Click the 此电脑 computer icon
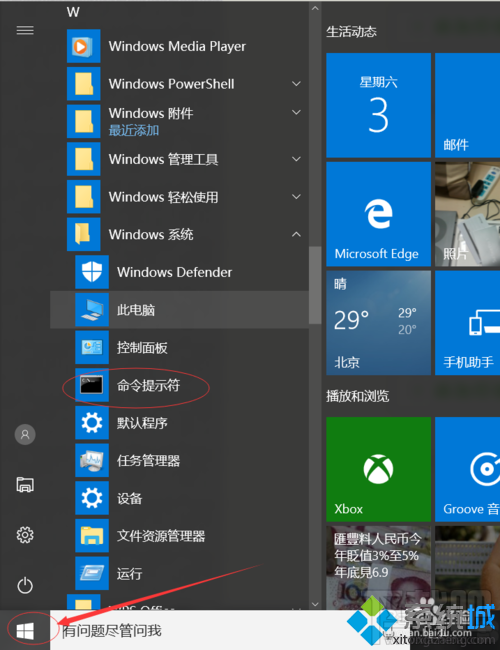 click(x=92, y=310)
